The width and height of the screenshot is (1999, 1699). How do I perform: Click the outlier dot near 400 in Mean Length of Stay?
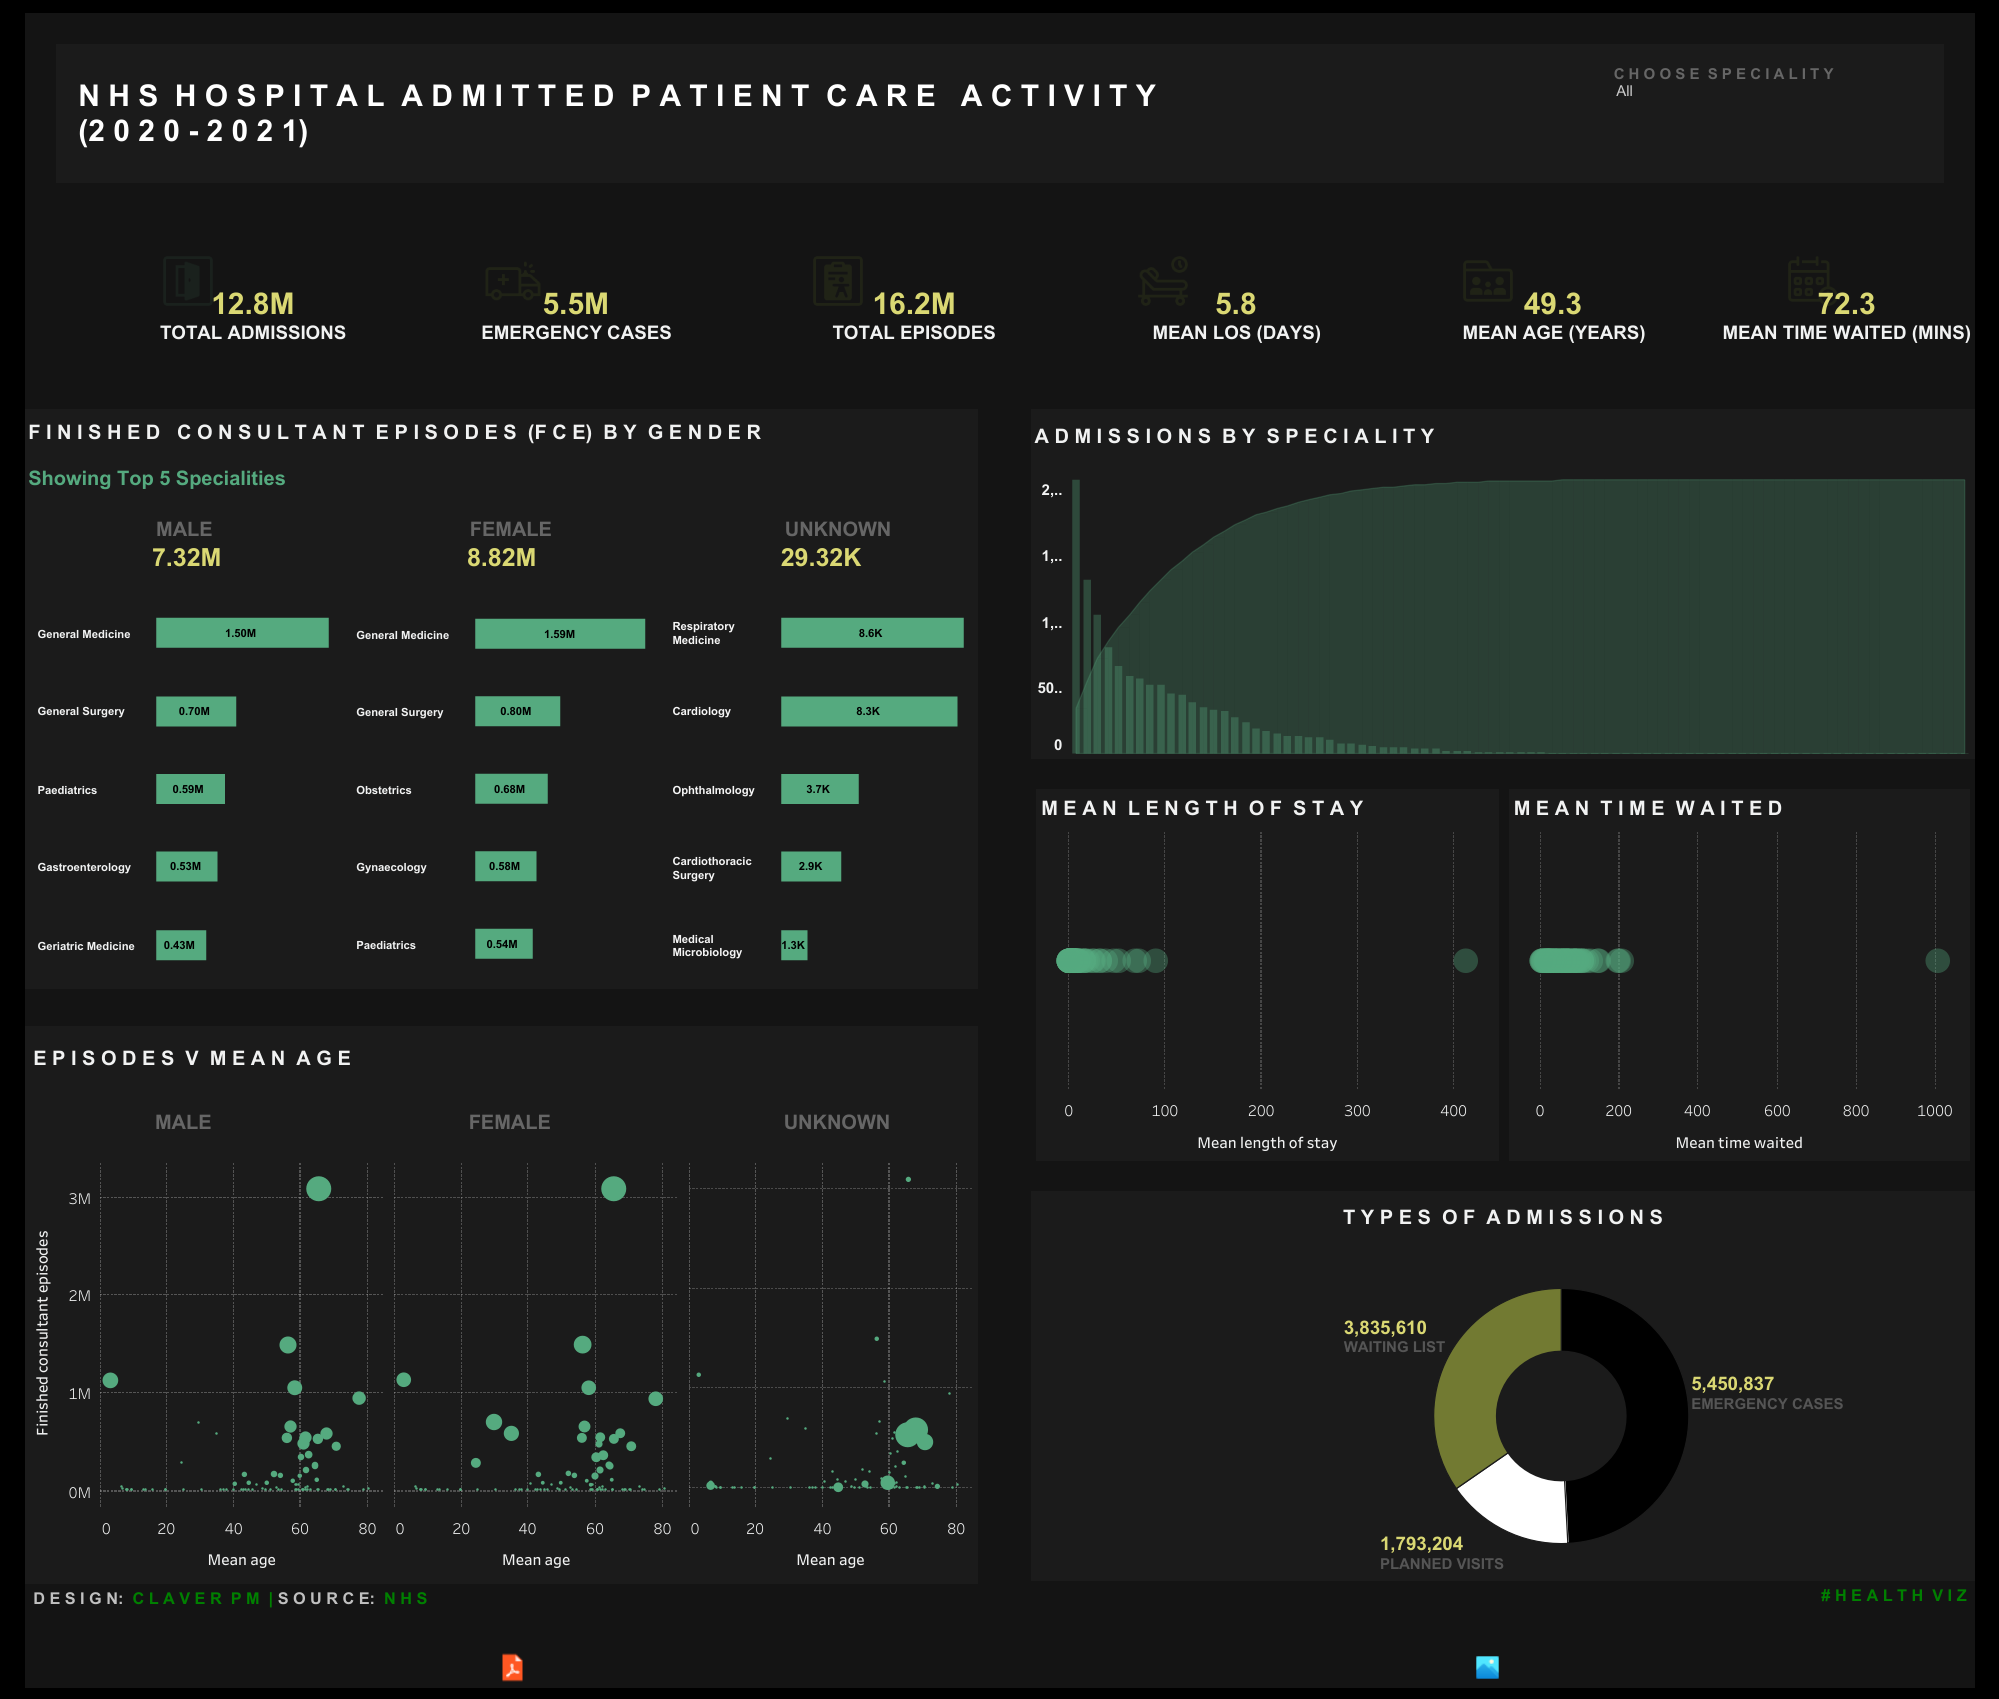1465,961
